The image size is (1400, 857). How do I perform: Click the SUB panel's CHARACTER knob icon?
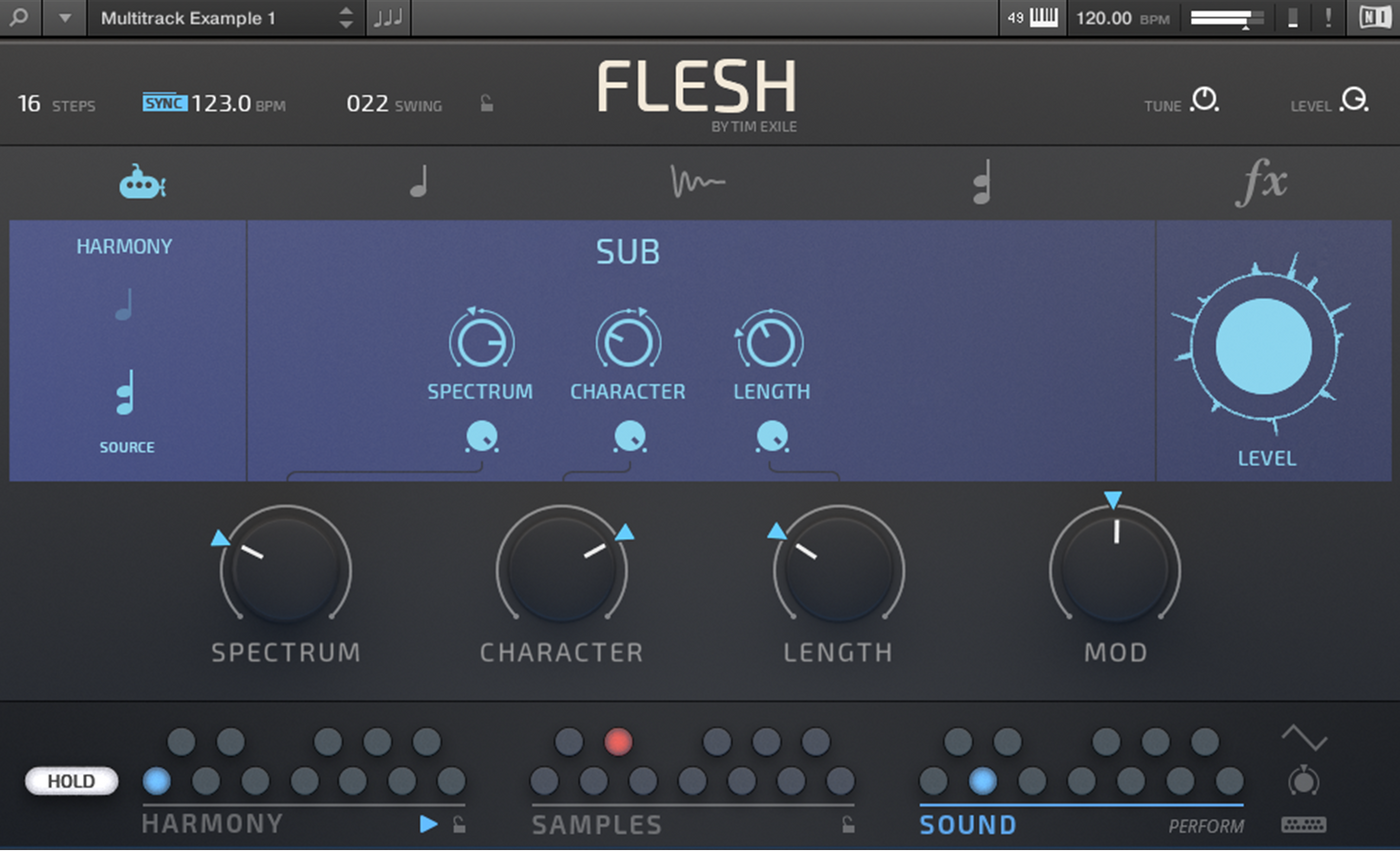[x=628, y=342]
